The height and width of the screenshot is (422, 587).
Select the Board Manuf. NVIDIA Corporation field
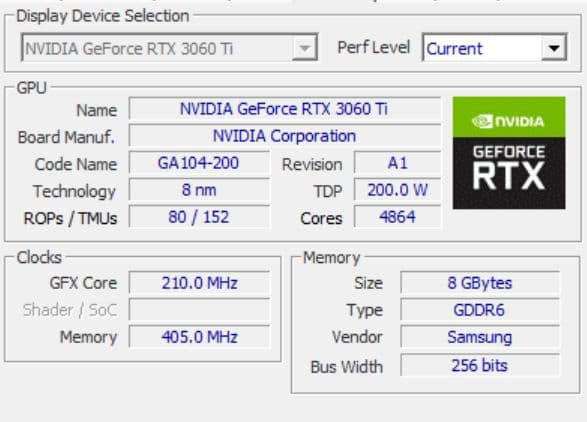tap(285, 136)
